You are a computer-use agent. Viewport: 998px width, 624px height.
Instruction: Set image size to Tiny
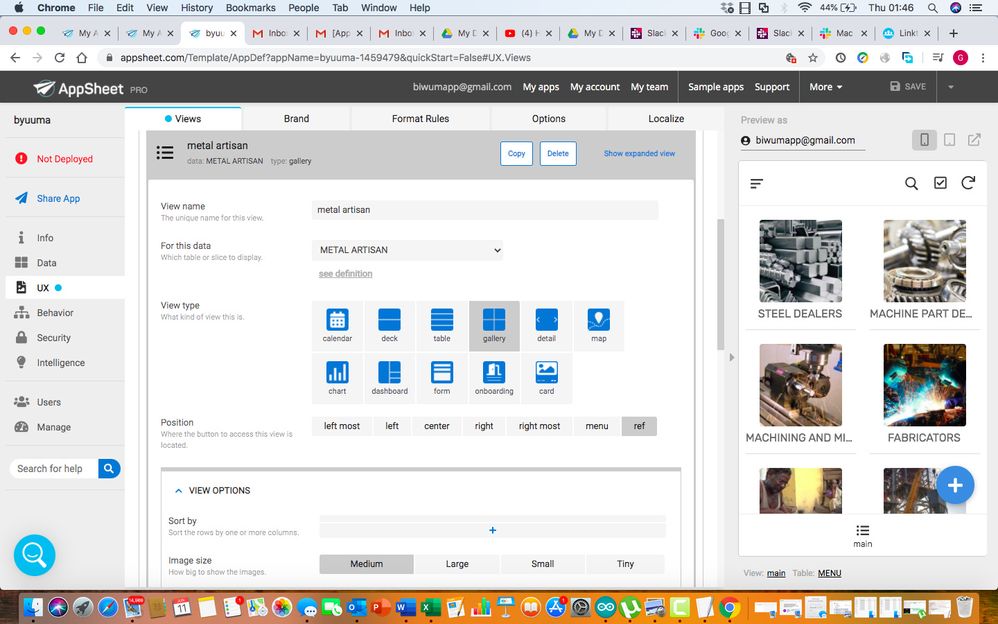click(625, 564)
